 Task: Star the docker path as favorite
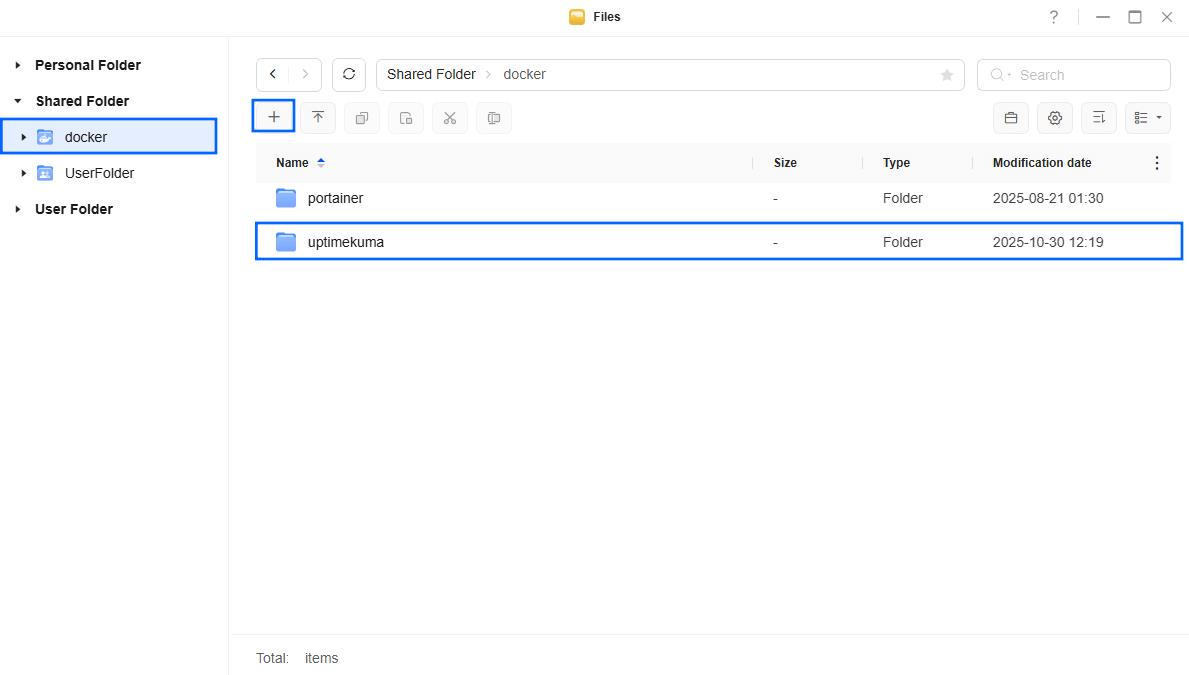(x=946, y=75)
